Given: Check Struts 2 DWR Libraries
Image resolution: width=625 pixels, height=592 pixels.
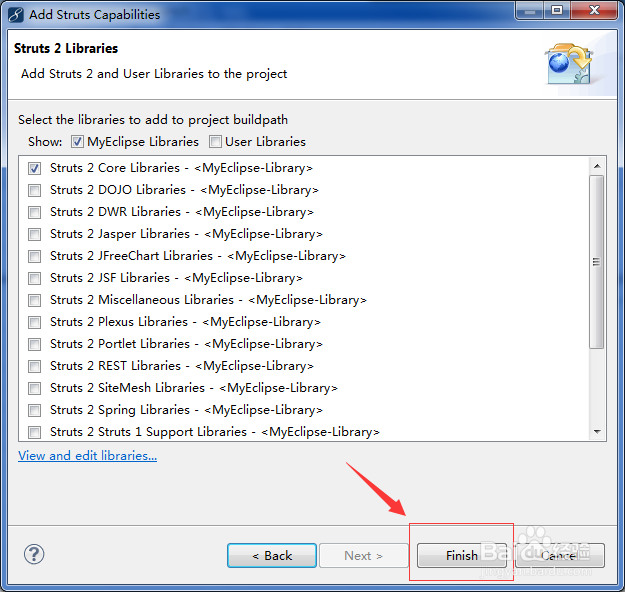Looking at the screenshot, I should (x=34, y=212).
